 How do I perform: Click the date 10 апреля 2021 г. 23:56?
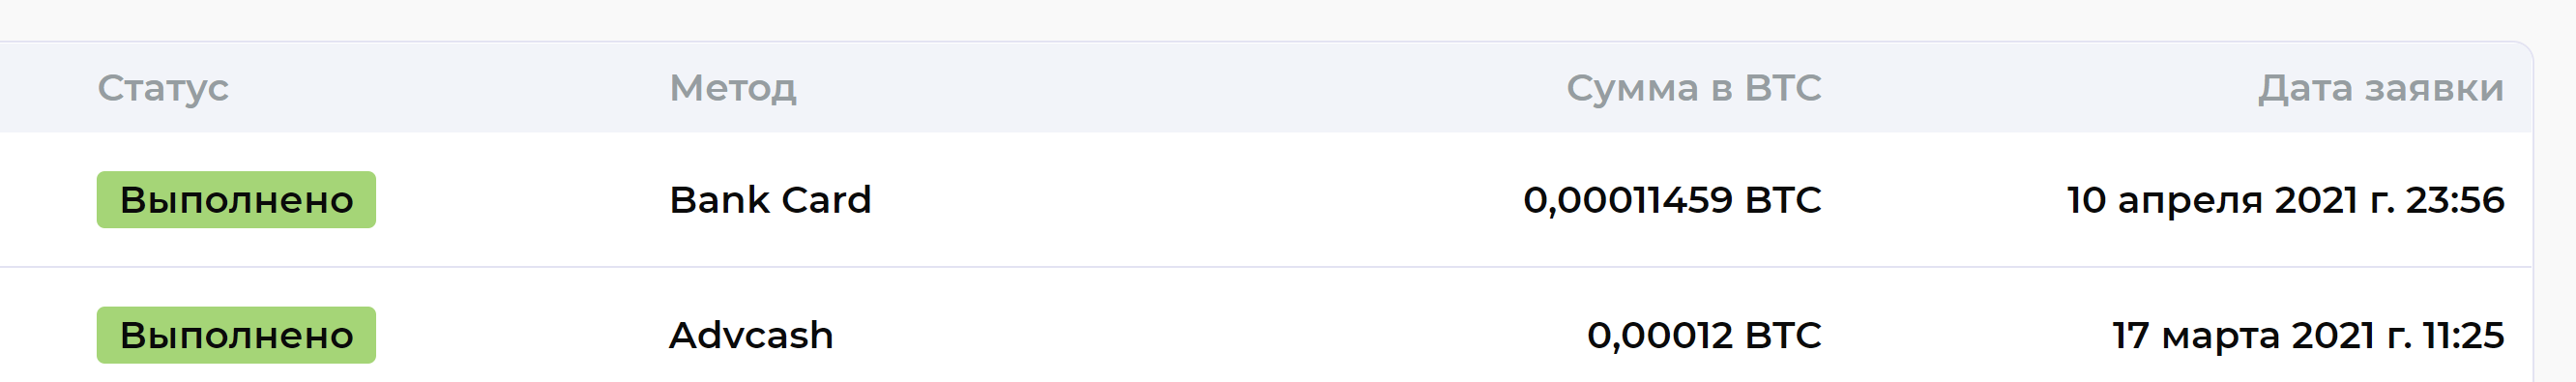click(2285, 200)
